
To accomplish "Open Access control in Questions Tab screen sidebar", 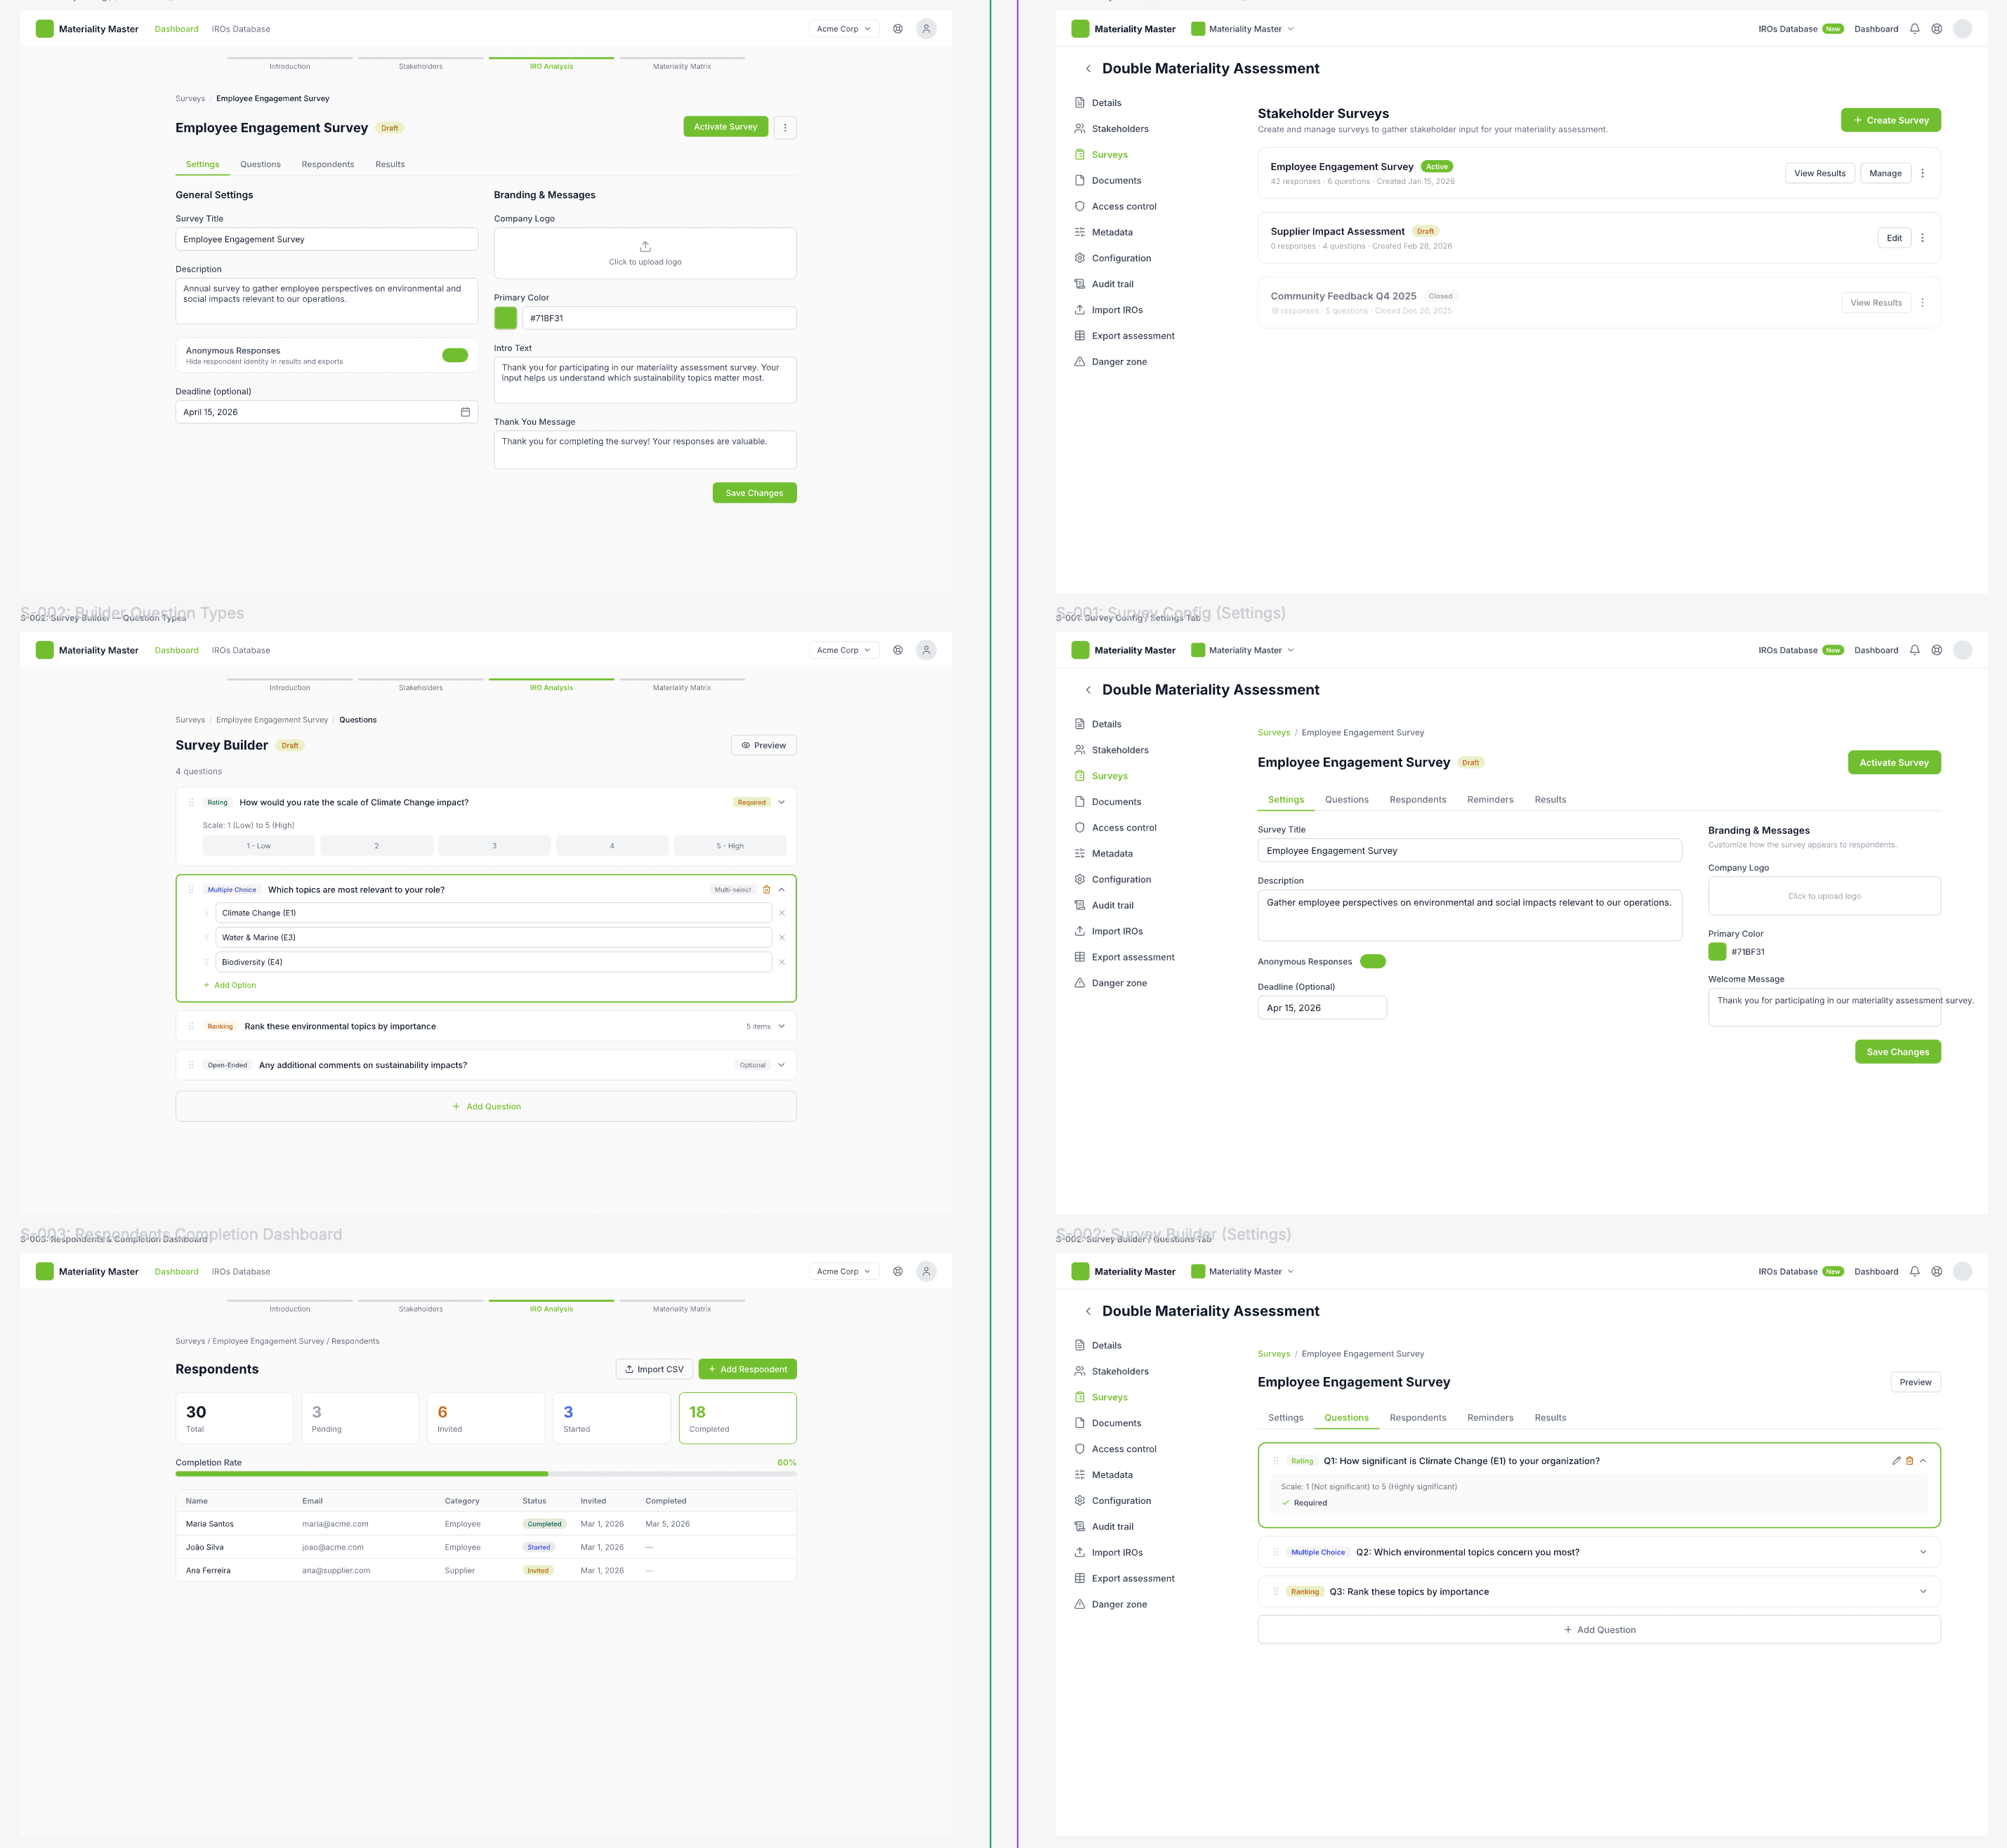I will coord(1124,1449).
